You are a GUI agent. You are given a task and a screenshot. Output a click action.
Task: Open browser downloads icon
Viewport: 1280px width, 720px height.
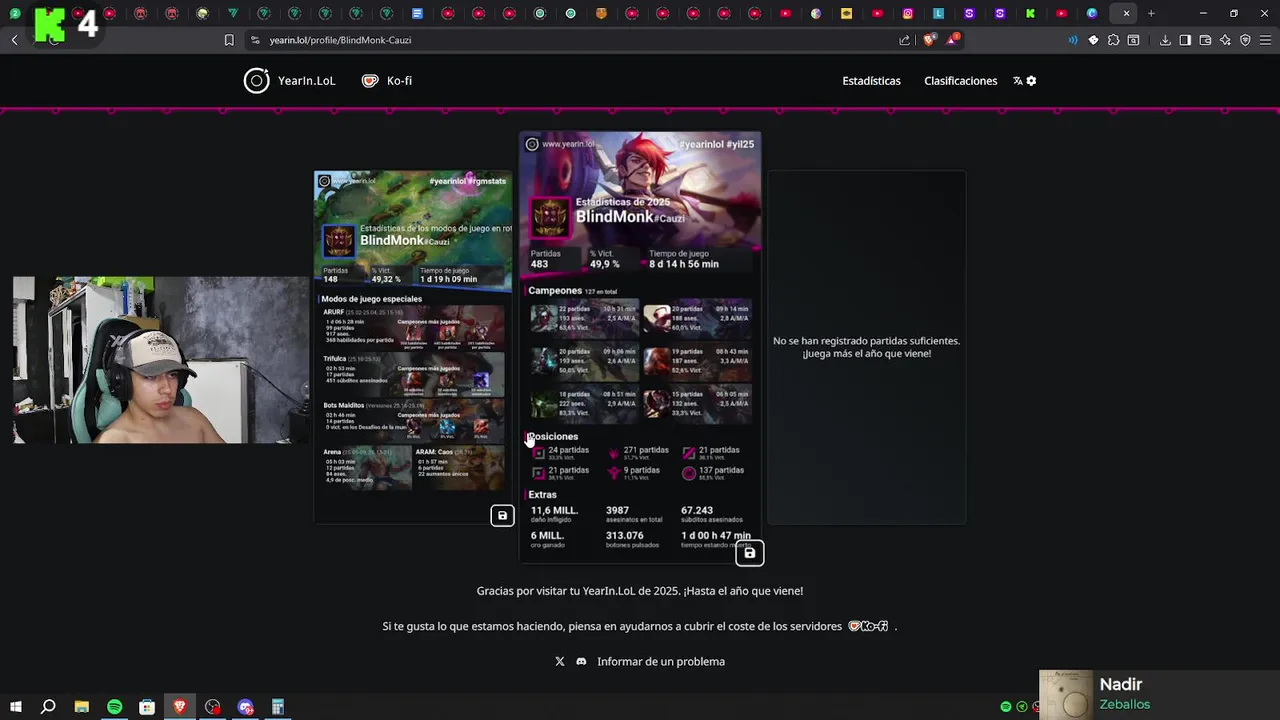click(x=1165, y=40)
